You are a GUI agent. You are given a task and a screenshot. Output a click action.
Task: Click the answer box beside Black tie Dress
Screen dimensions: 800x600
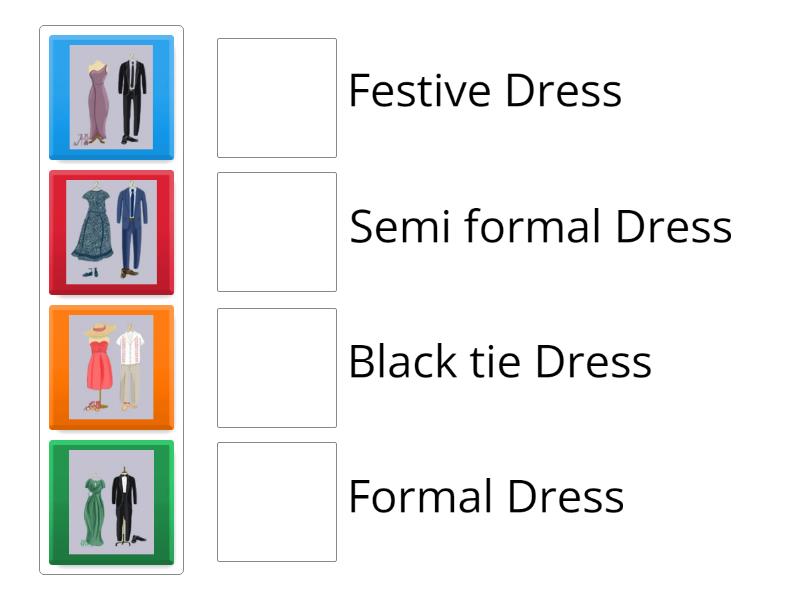coord(276,363)
